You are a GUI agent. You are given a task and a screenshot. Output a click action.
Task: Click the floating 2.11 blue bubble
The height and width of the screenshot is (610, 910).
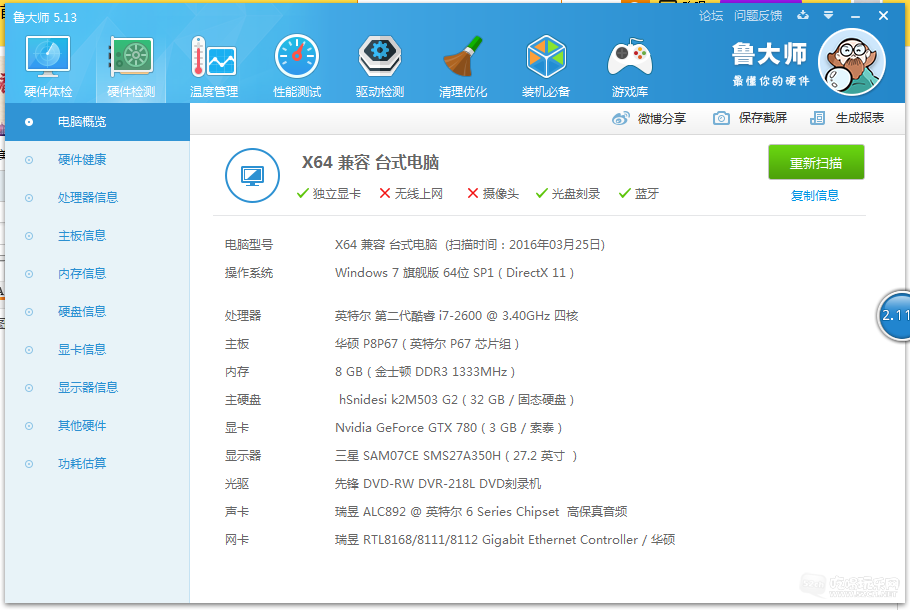894,316
